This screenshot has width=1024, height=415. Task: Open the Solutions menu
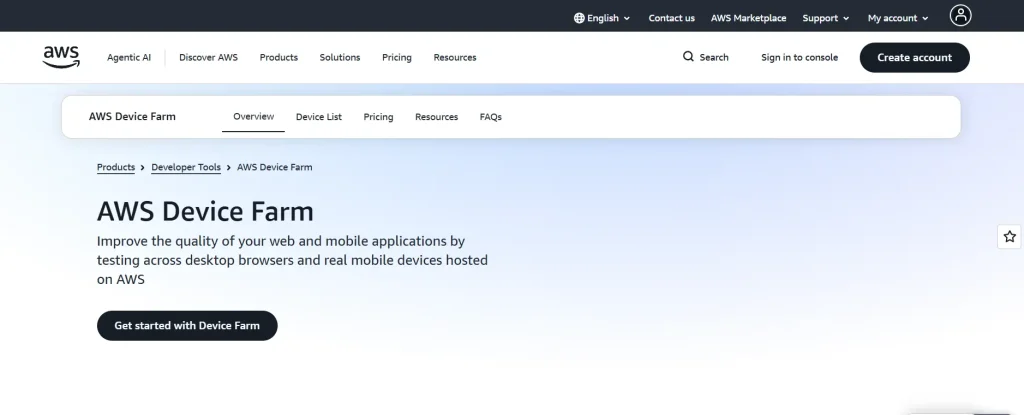point(340,58)
